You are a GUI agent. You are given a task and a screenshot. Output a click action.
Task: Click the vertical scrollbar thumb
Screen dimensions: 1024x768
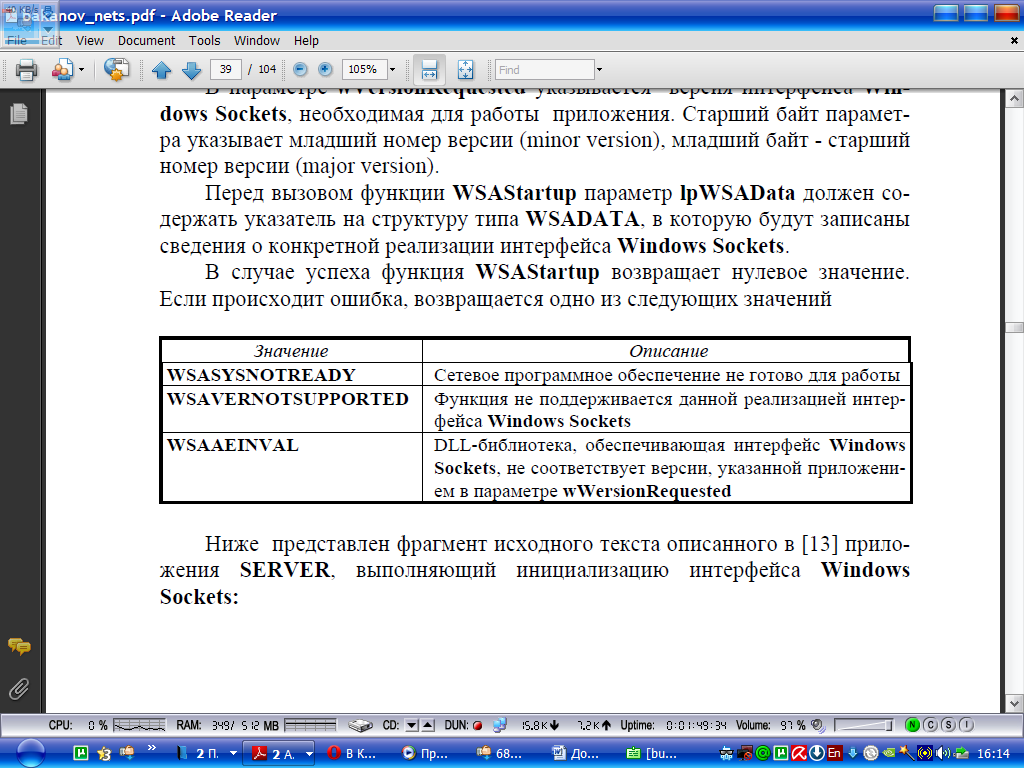pos(1014,327)
